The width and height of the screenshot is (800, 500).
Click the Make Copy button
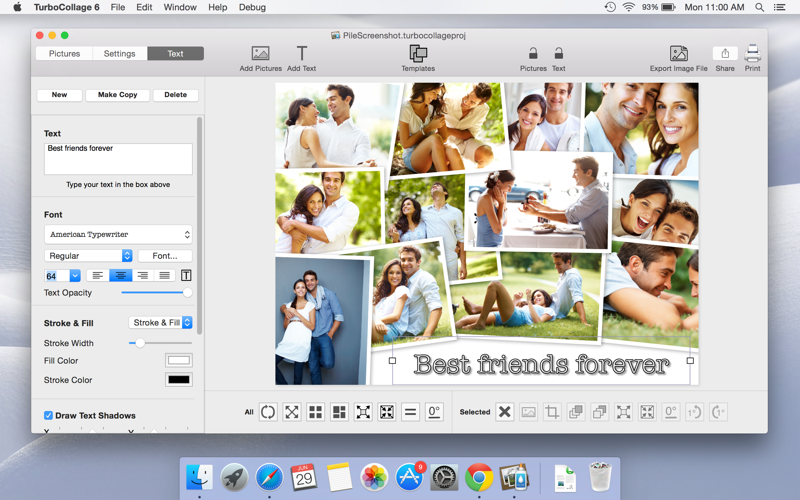pos(117,95)
